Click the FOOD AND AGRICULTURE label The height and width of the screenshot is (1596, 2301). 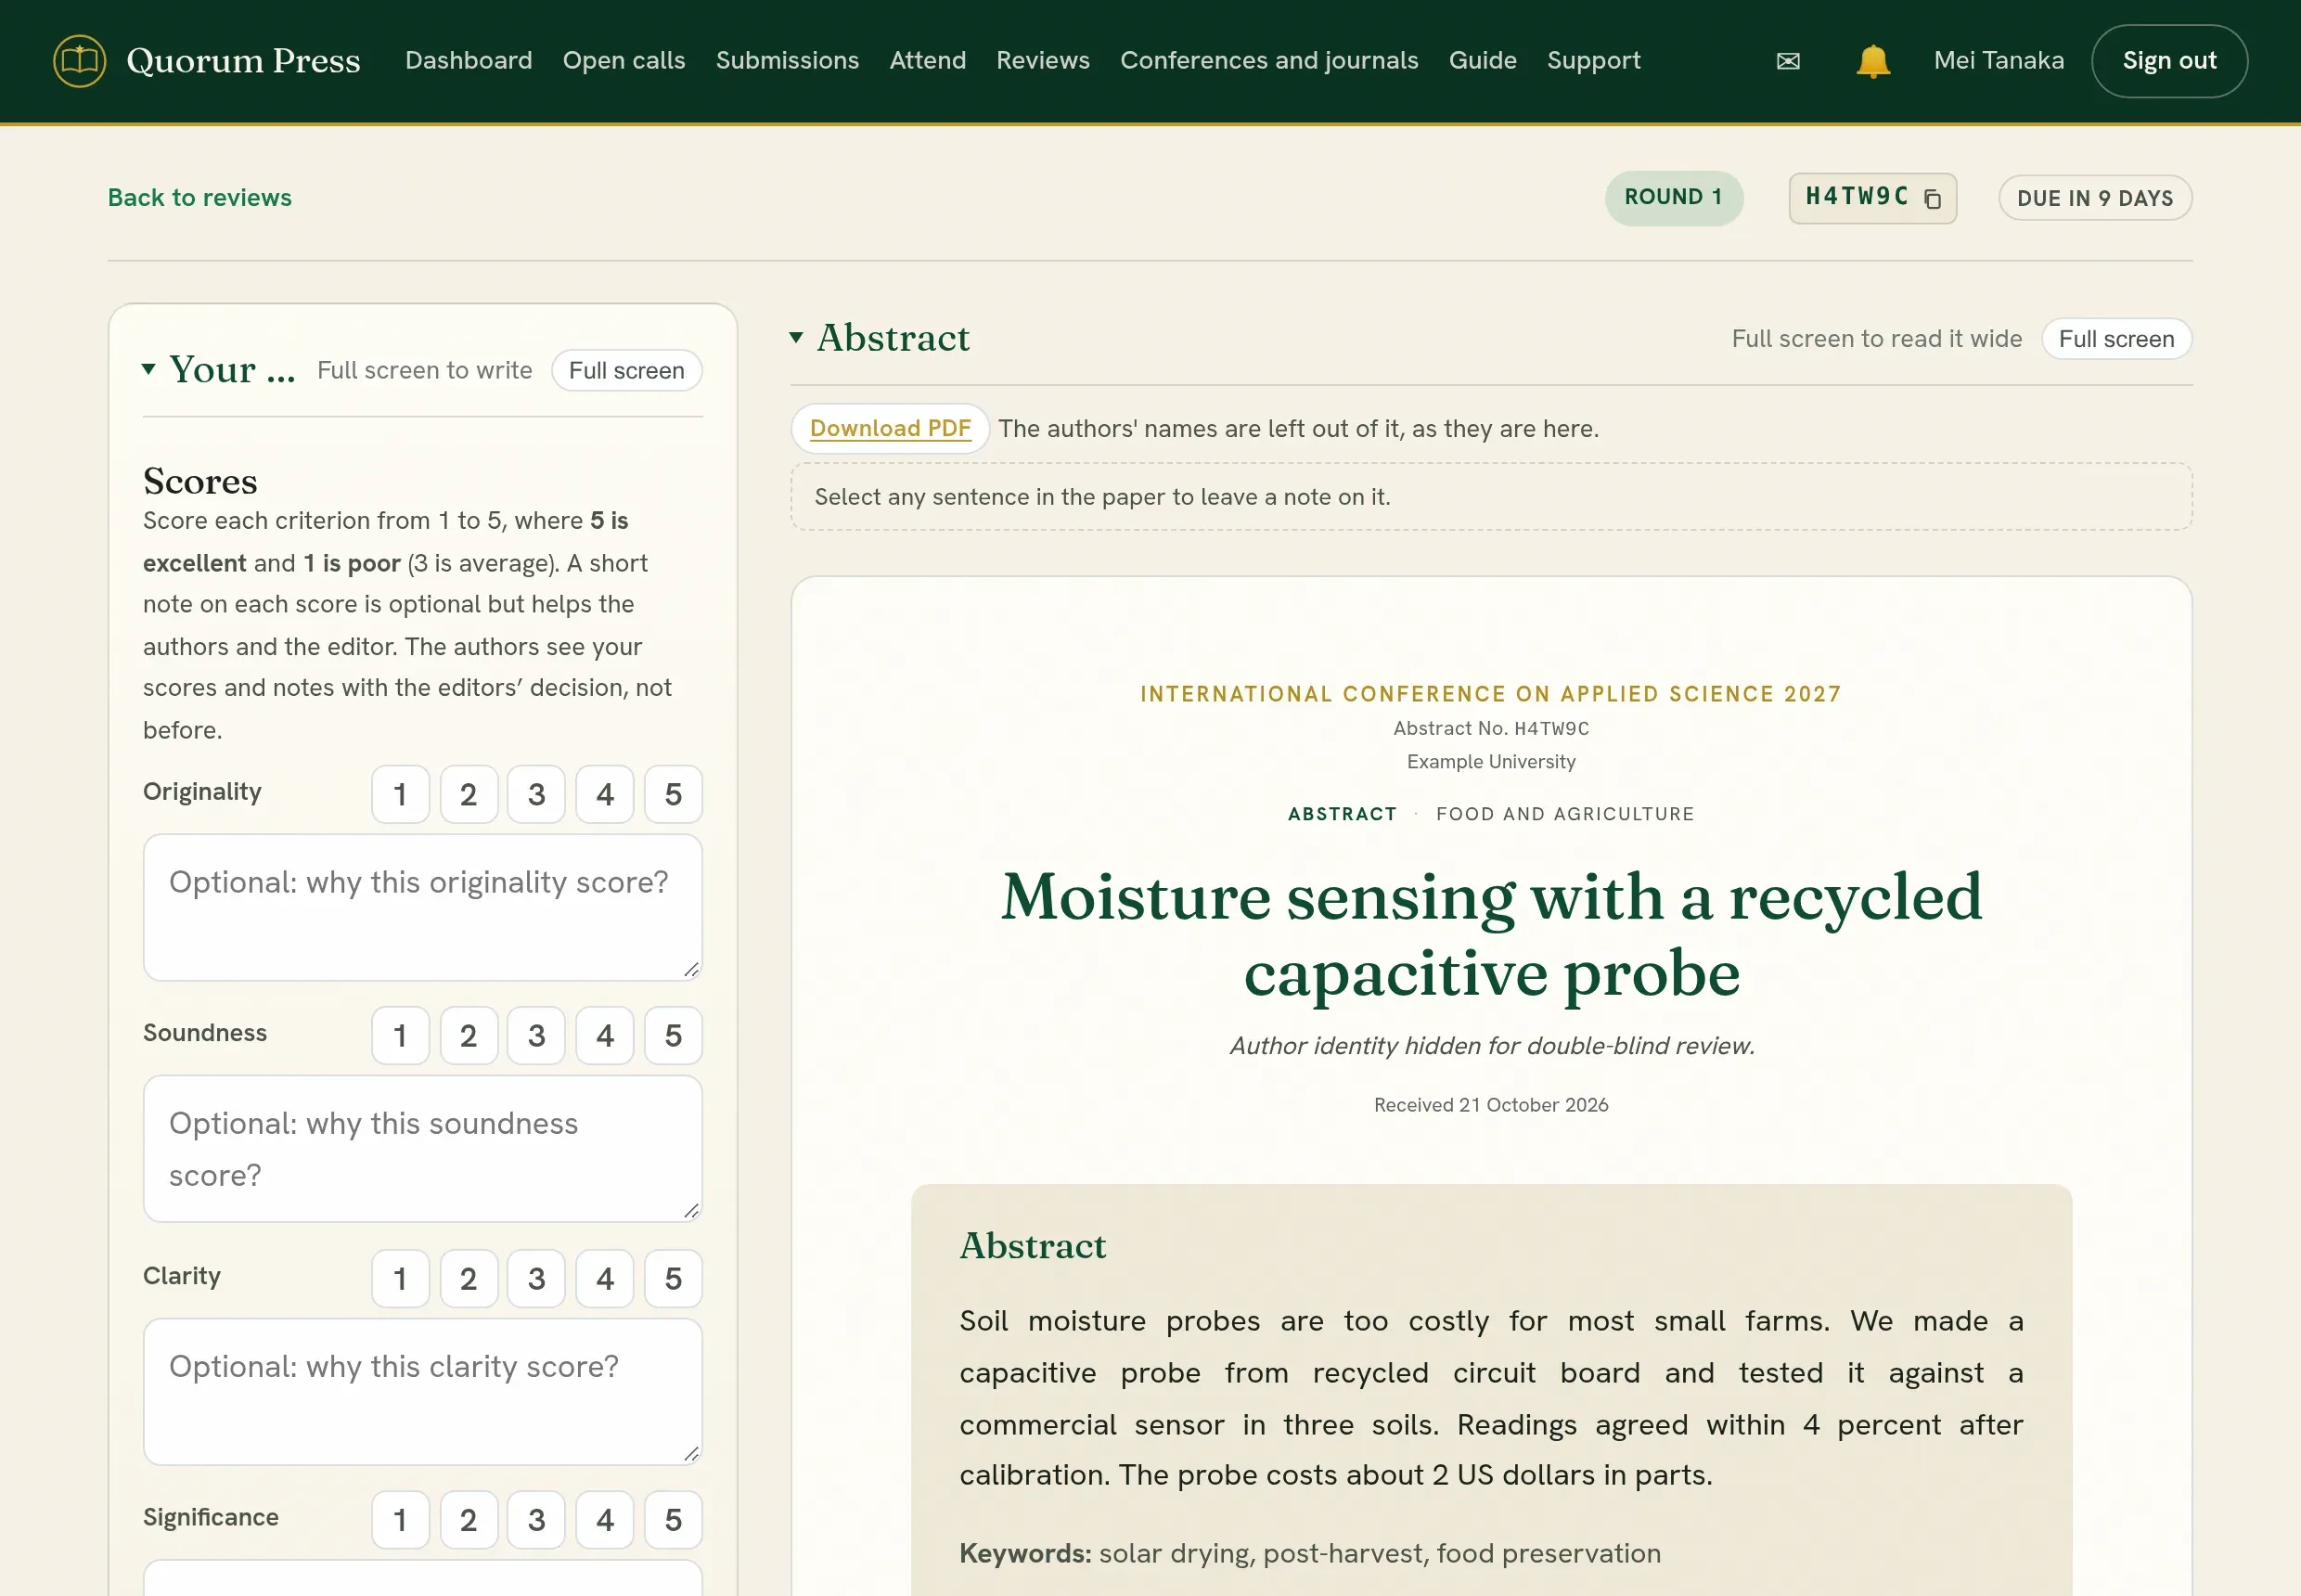(x=1565, y=814)
